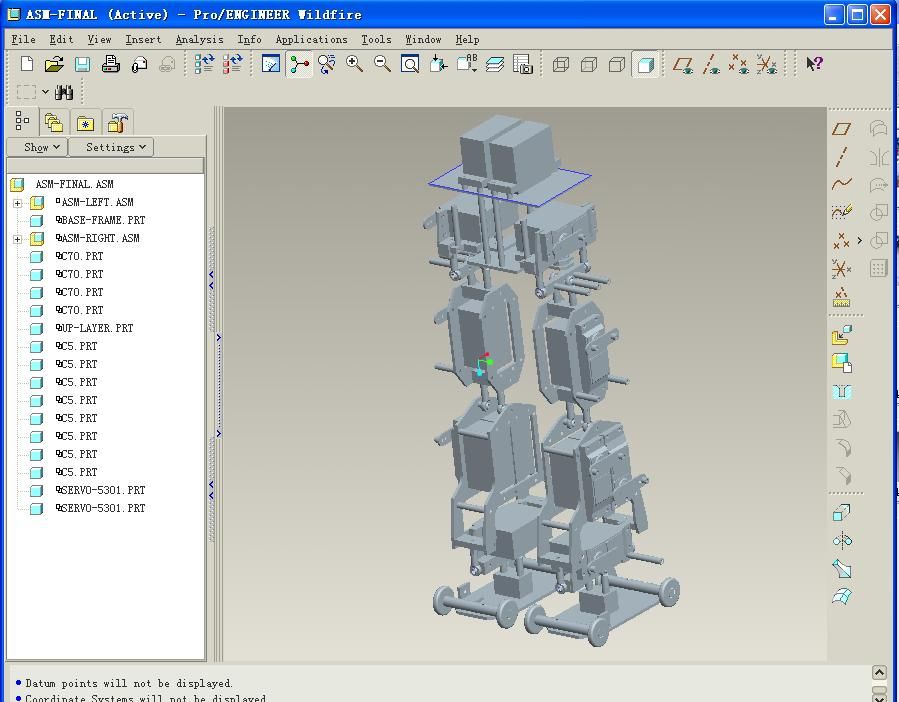This screenshot has height=702, width=899.
Task: Switch to wireframe display mode
Action: [561, 64]
